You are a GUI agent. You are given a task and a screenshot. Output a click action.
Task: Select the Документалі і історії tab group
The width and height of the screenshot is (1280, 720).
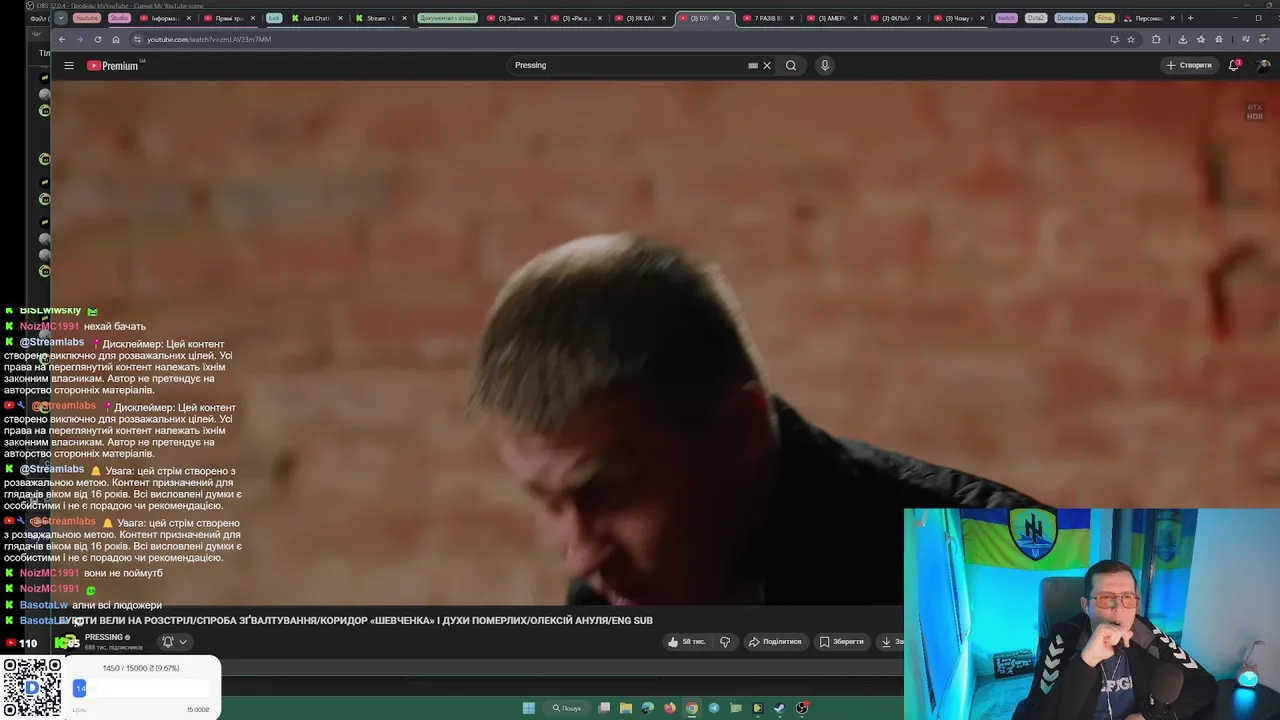(448, 18)
